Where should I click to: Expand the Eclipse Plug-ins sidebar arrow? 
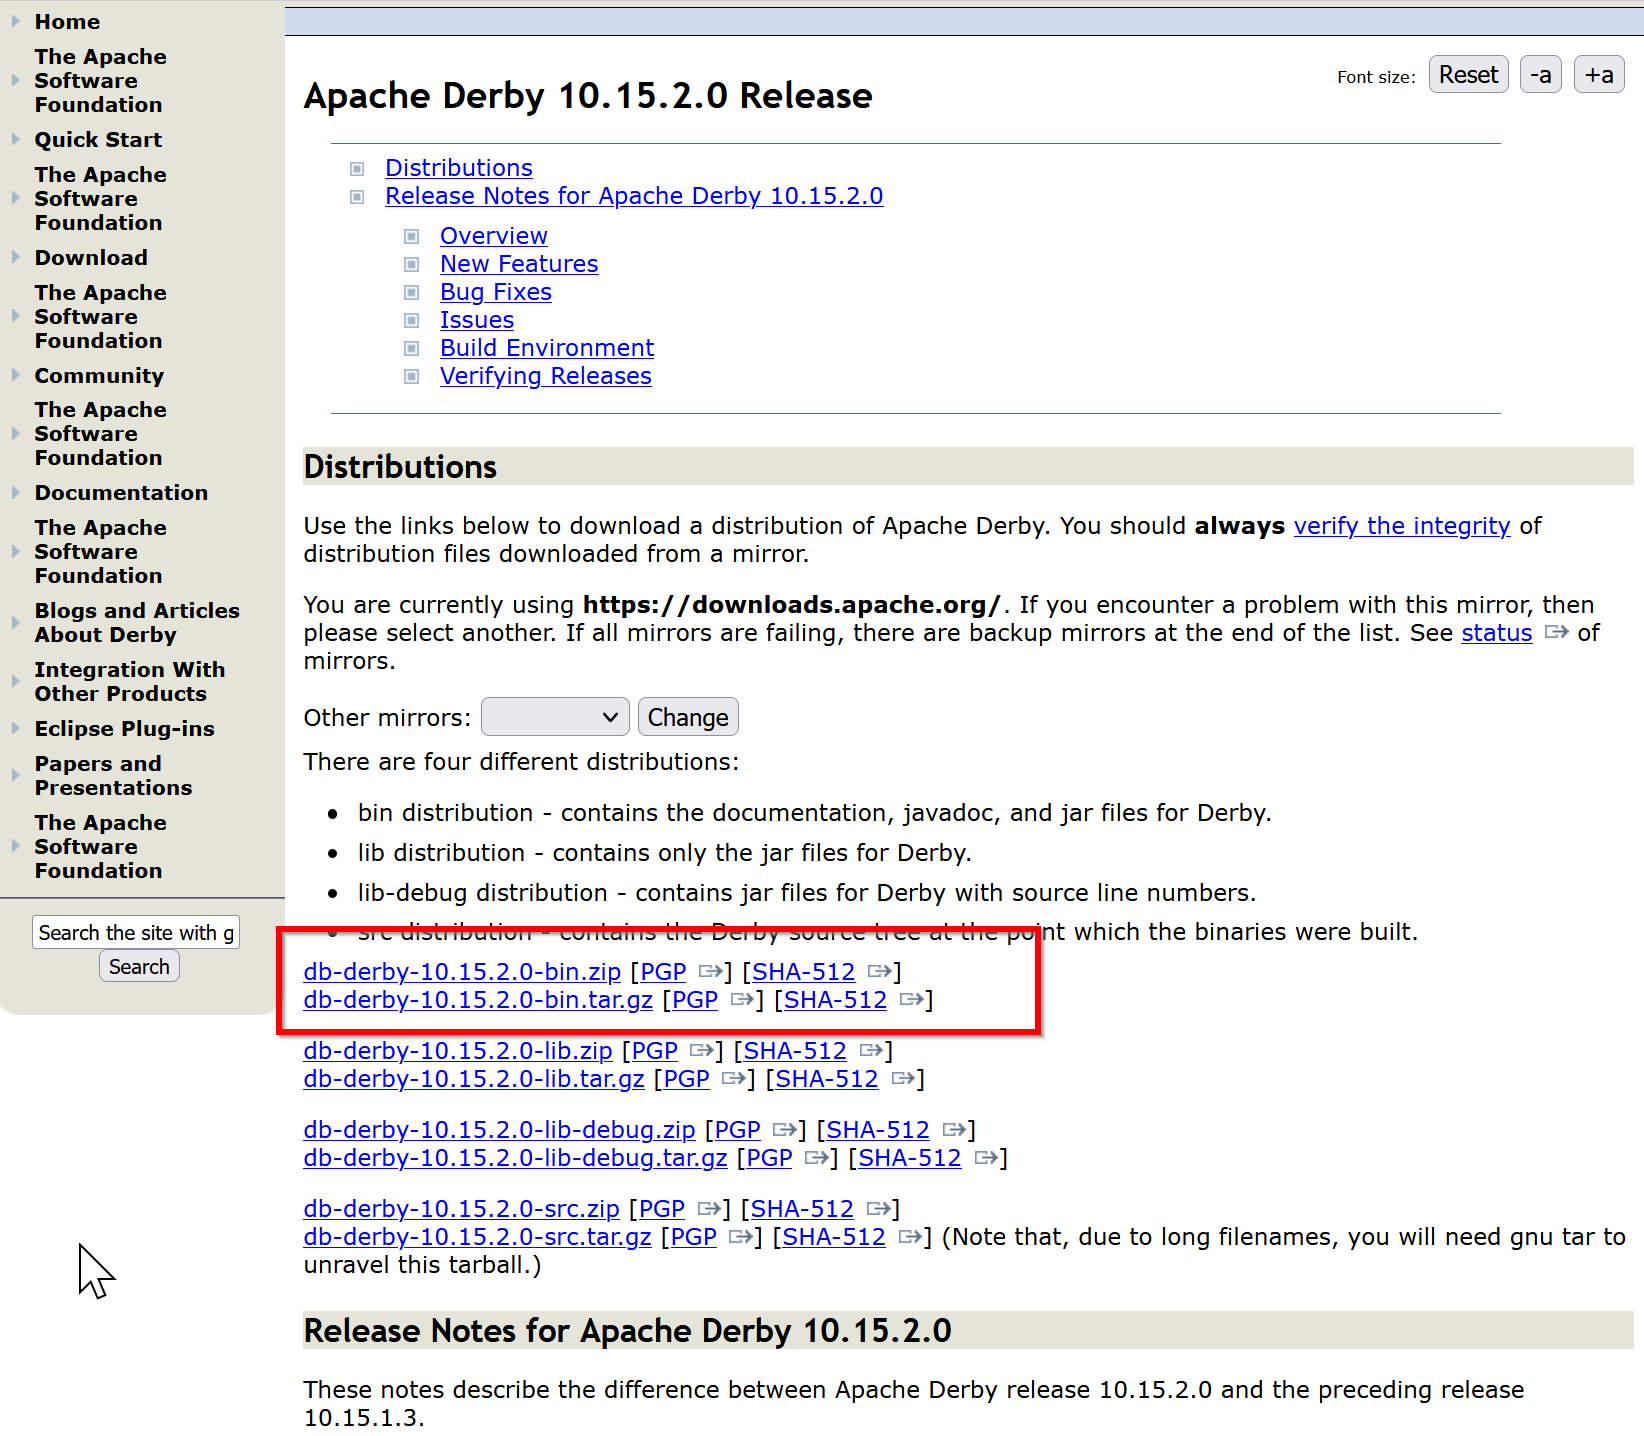pos(15,728)
